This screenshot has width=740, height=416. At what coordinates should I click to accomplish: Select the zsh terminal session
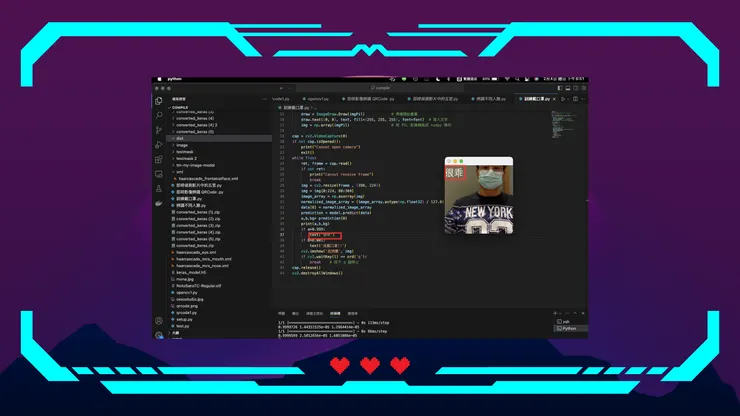pyautogui.click(x=570, y=322)
